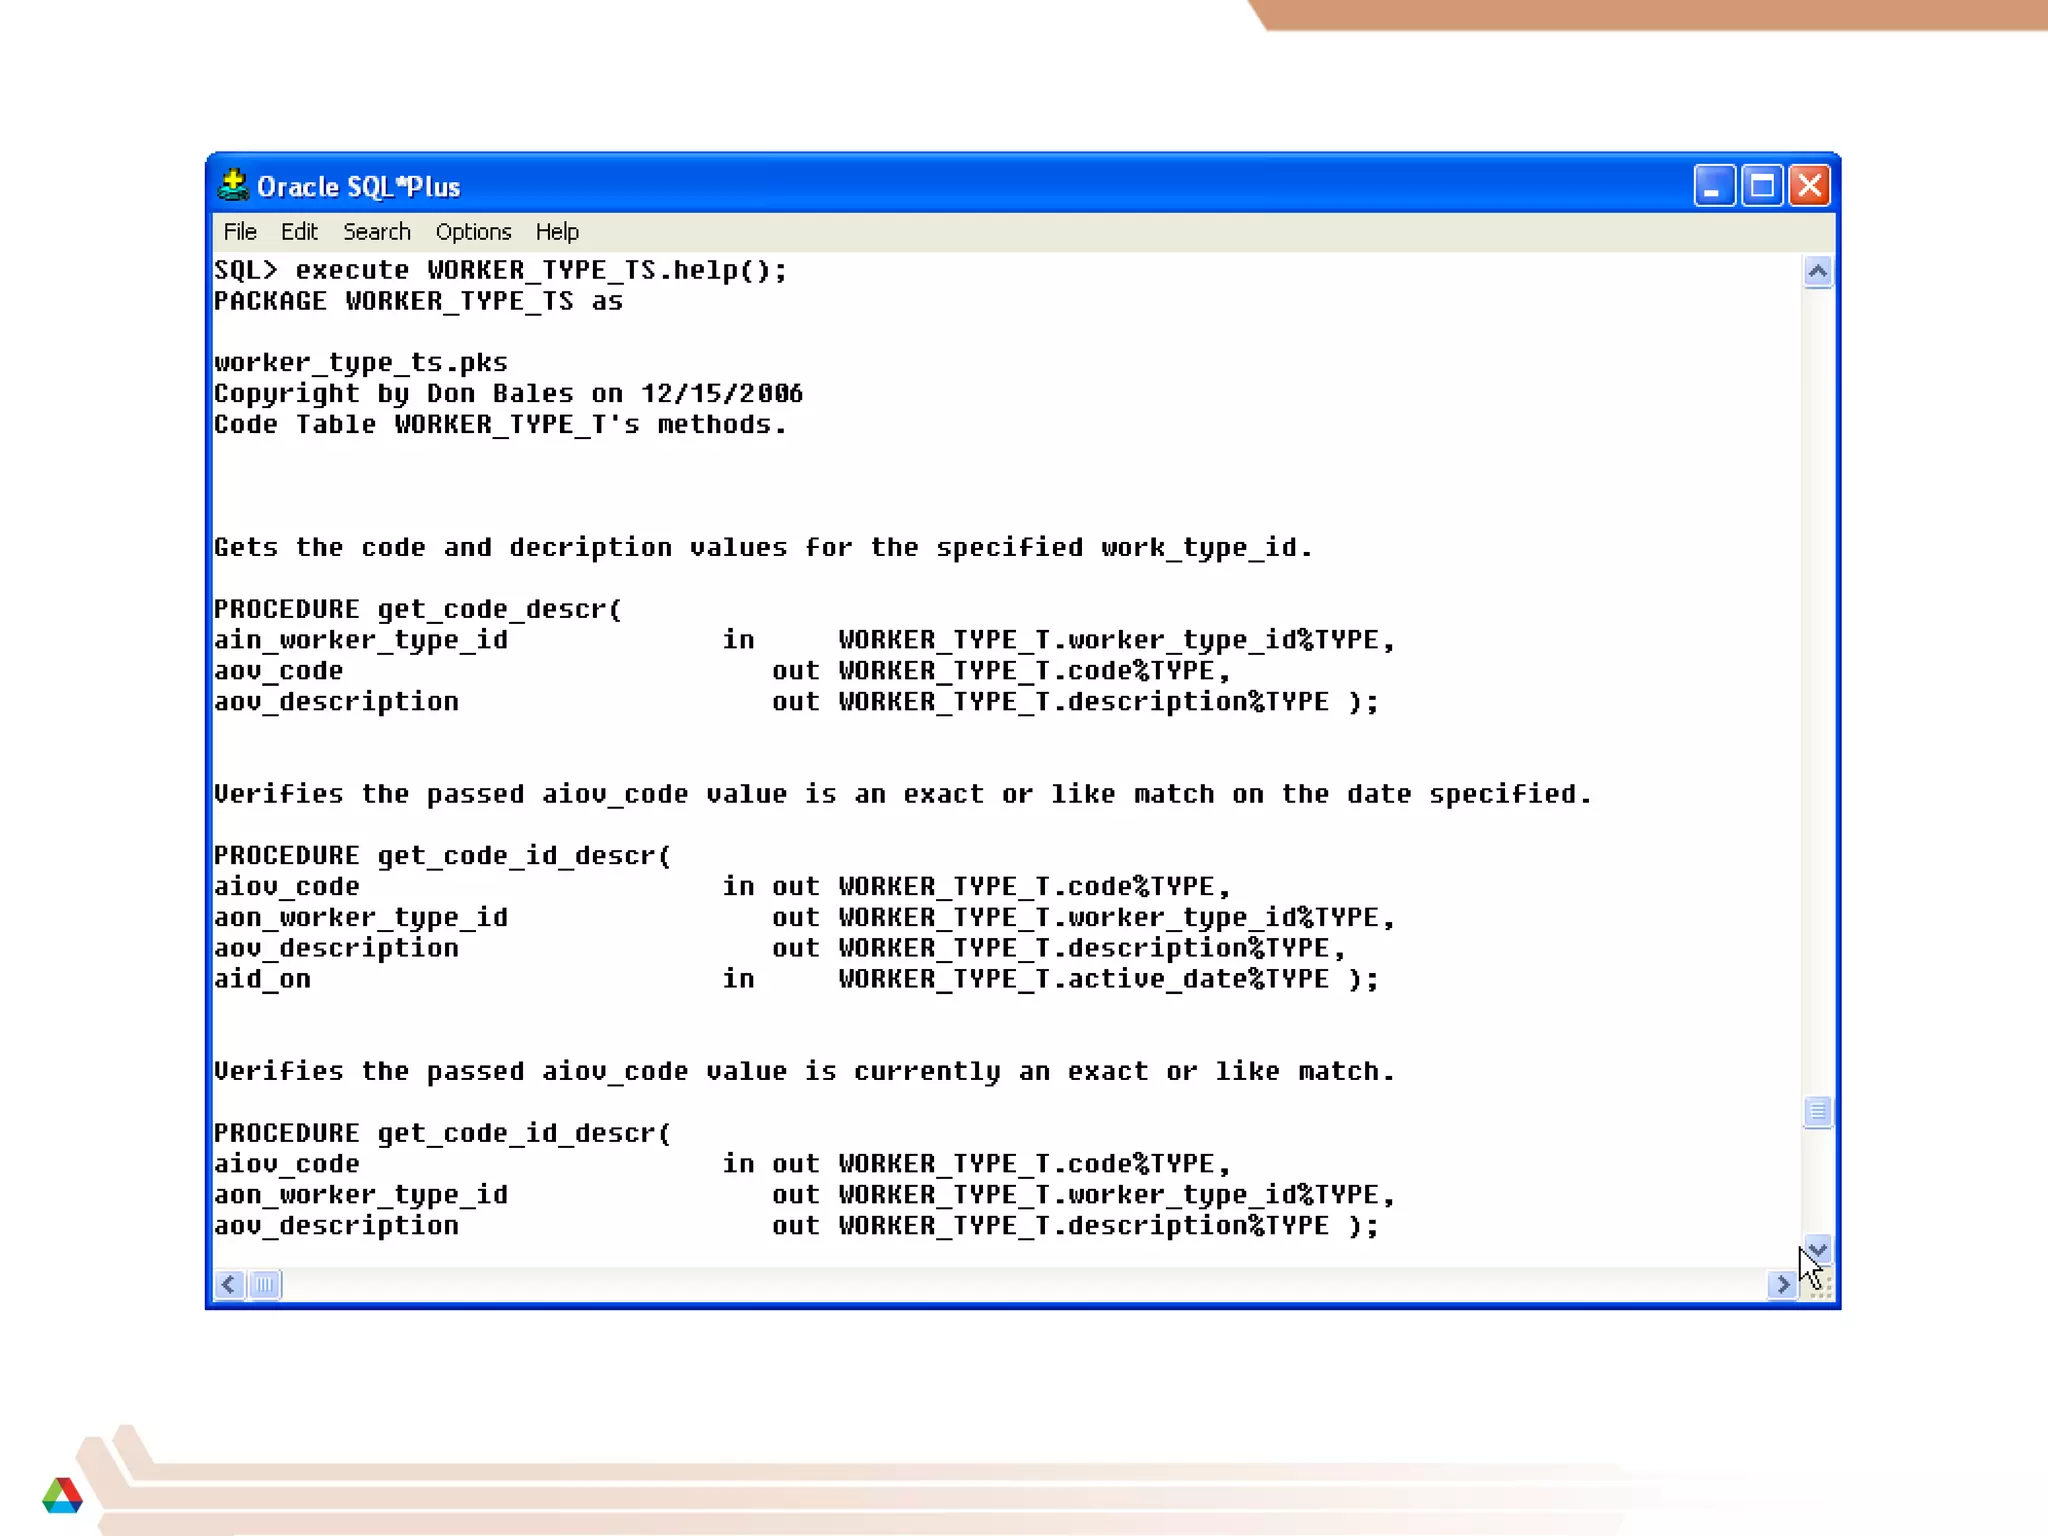Click the vertical scrollbar down arrow
Image resolution: width=2048 pixels, height=1536 pixels.
tap(1818, 1250)
